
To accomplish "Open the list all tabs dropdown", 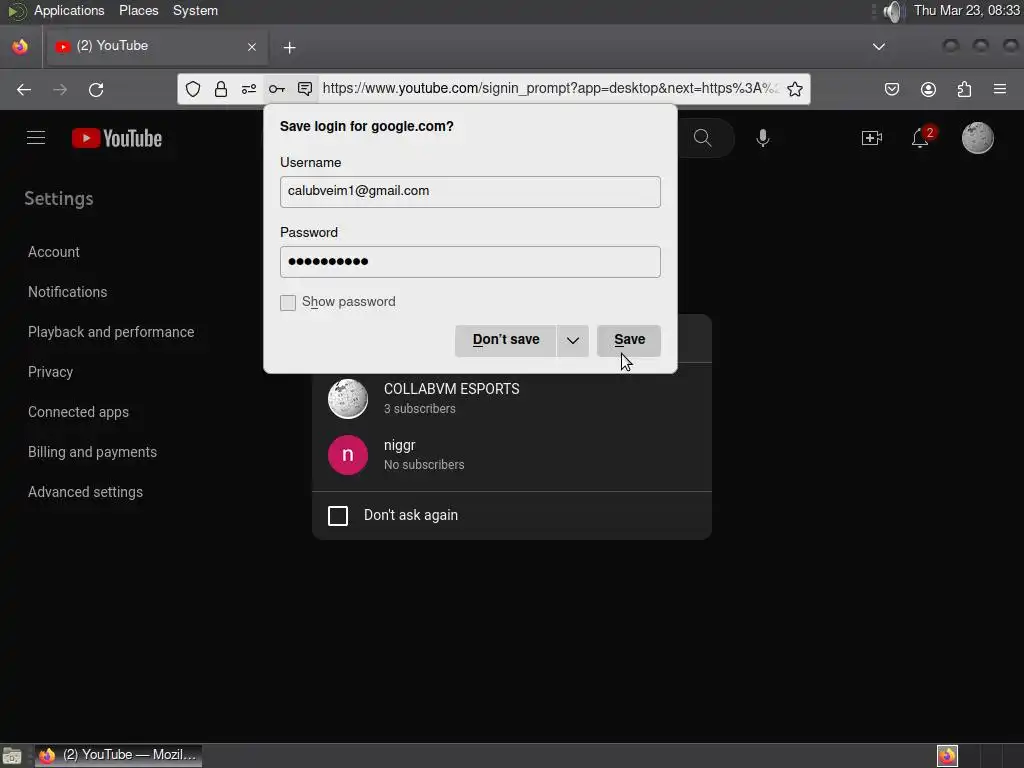I will click(879, 47).
